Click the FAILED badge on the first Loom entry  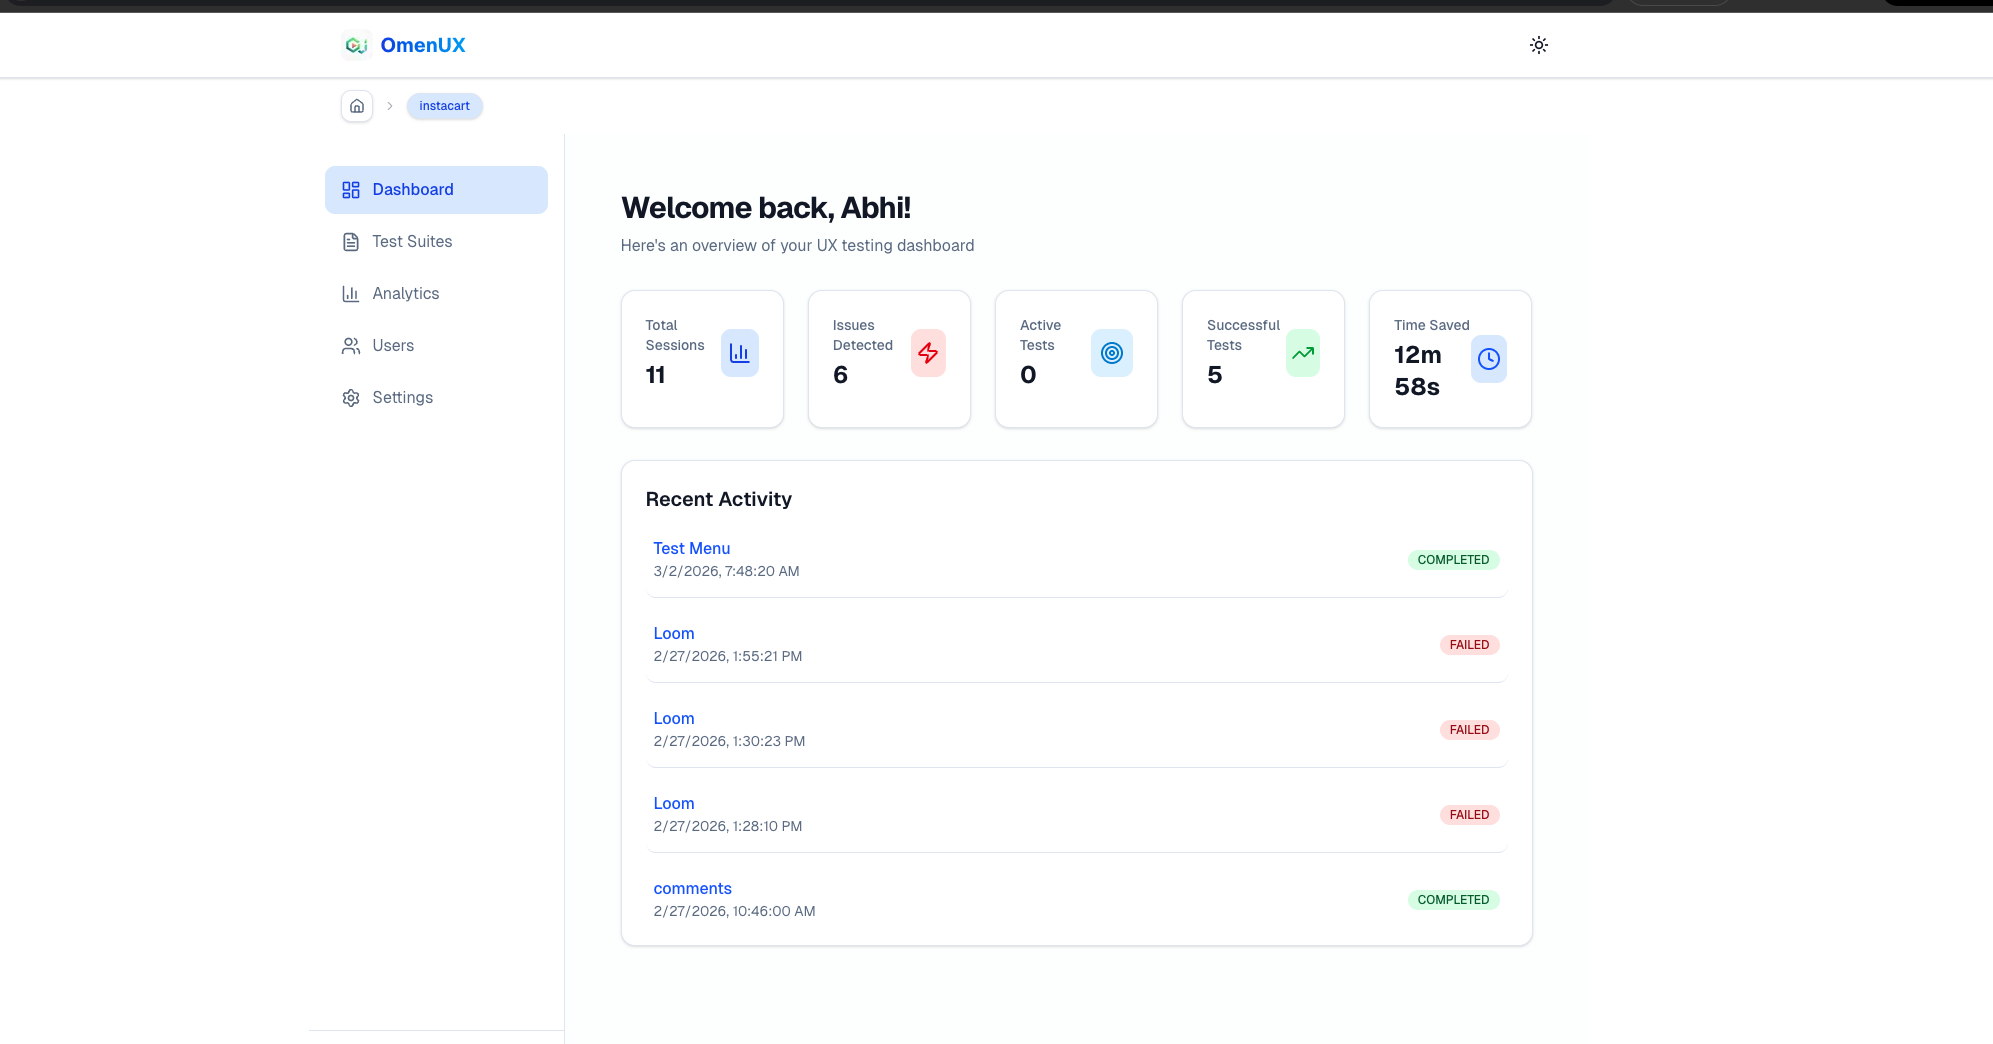coord(1469,644)
